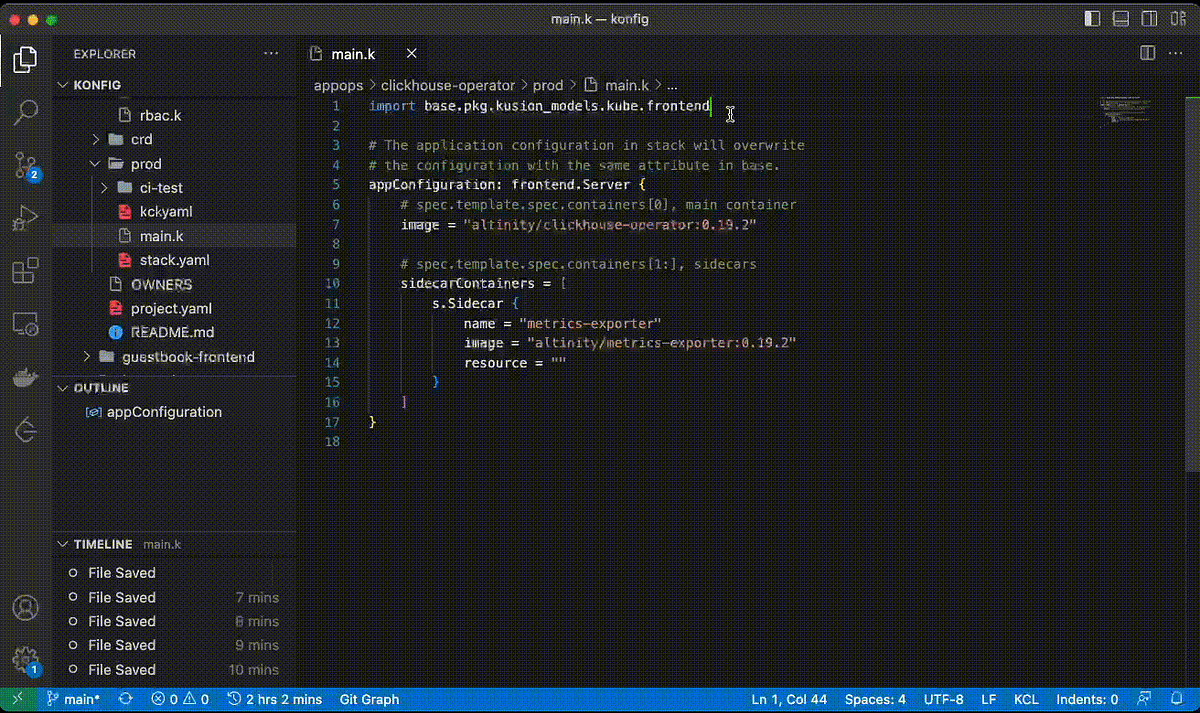Open the Remote Explorer icon

(25, 323)
